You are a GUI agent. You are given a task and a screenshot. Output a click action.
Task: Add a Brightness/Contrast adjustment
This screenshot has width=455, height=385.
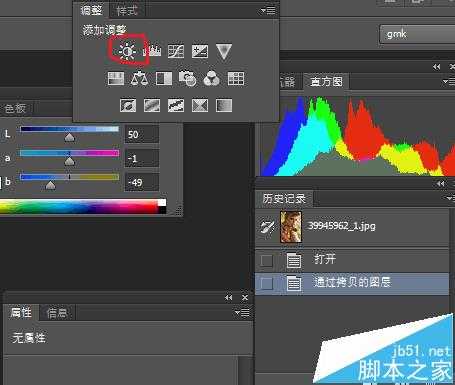click(x=127, y=51)
